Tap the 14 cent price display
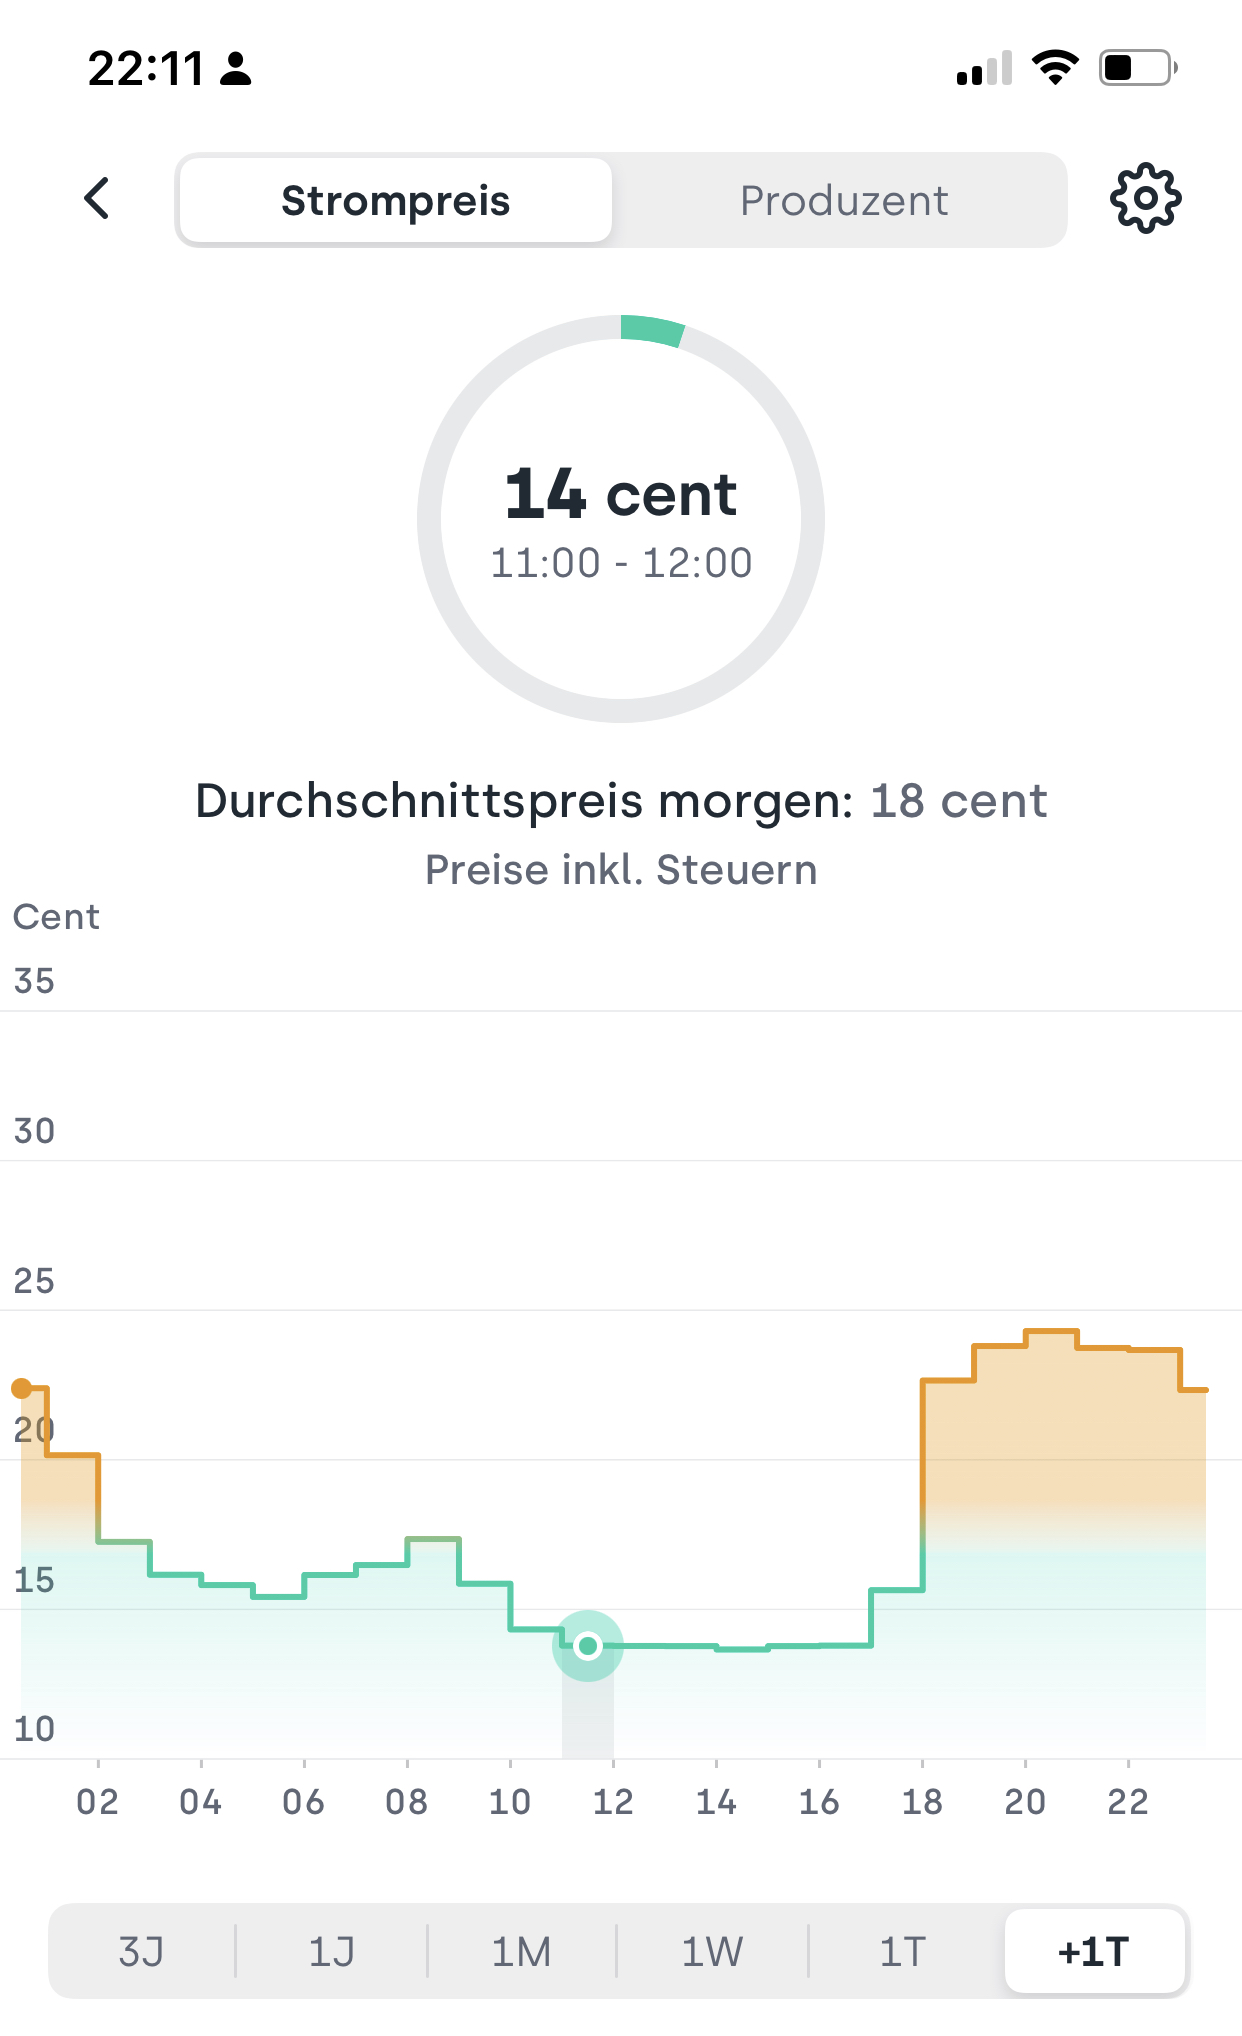The height and width of the screenshot is (2036, 1242). click(621, 494)
